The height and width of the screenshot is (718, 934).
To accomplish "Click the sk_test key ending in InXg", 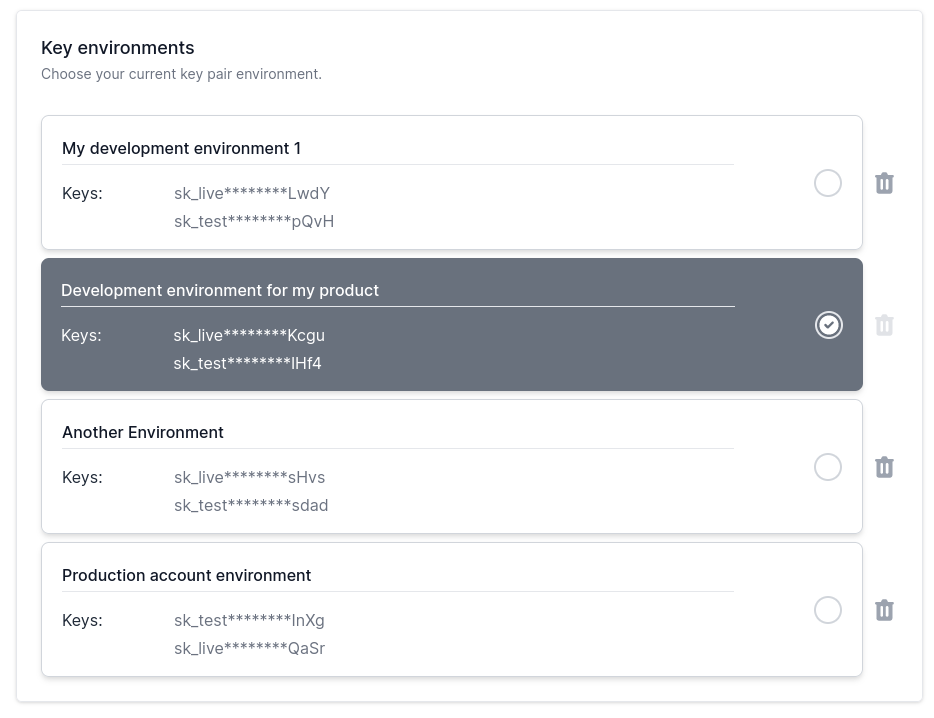I will (x=249, y=620).
